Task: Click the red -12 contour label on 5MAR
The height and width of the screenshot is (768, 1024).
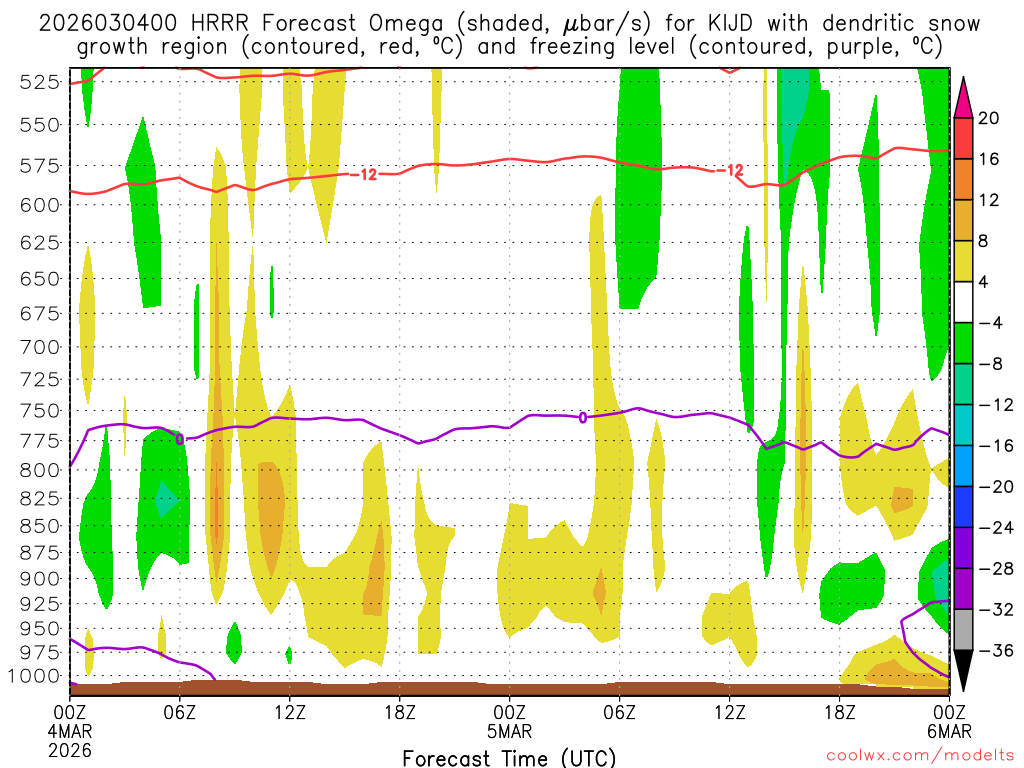Action: [730, 170]
